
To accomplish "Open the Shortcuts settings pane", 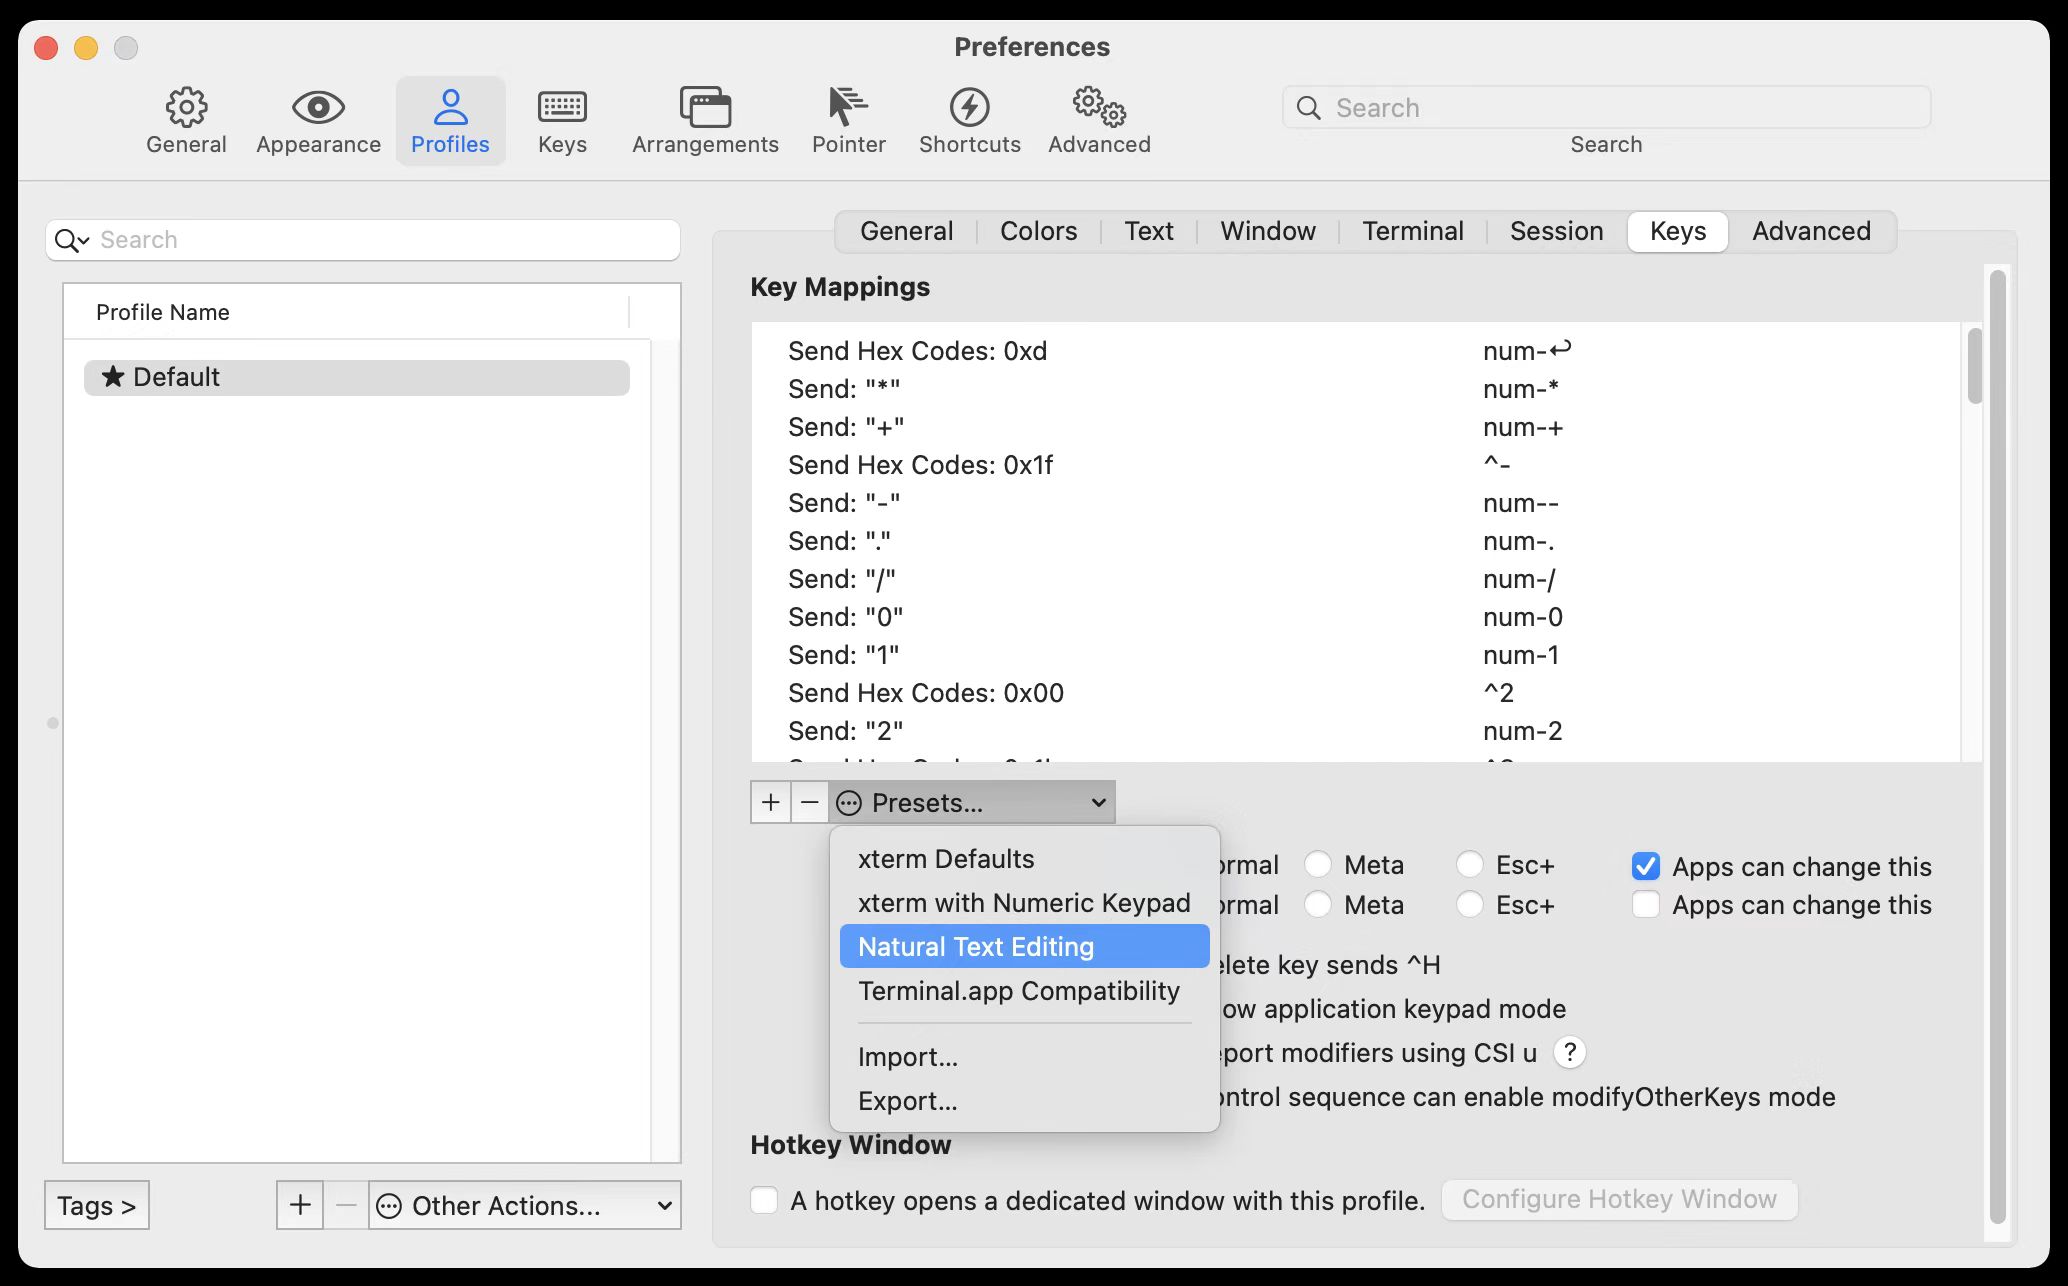I will pyautogui.click(x=969, y=120).
